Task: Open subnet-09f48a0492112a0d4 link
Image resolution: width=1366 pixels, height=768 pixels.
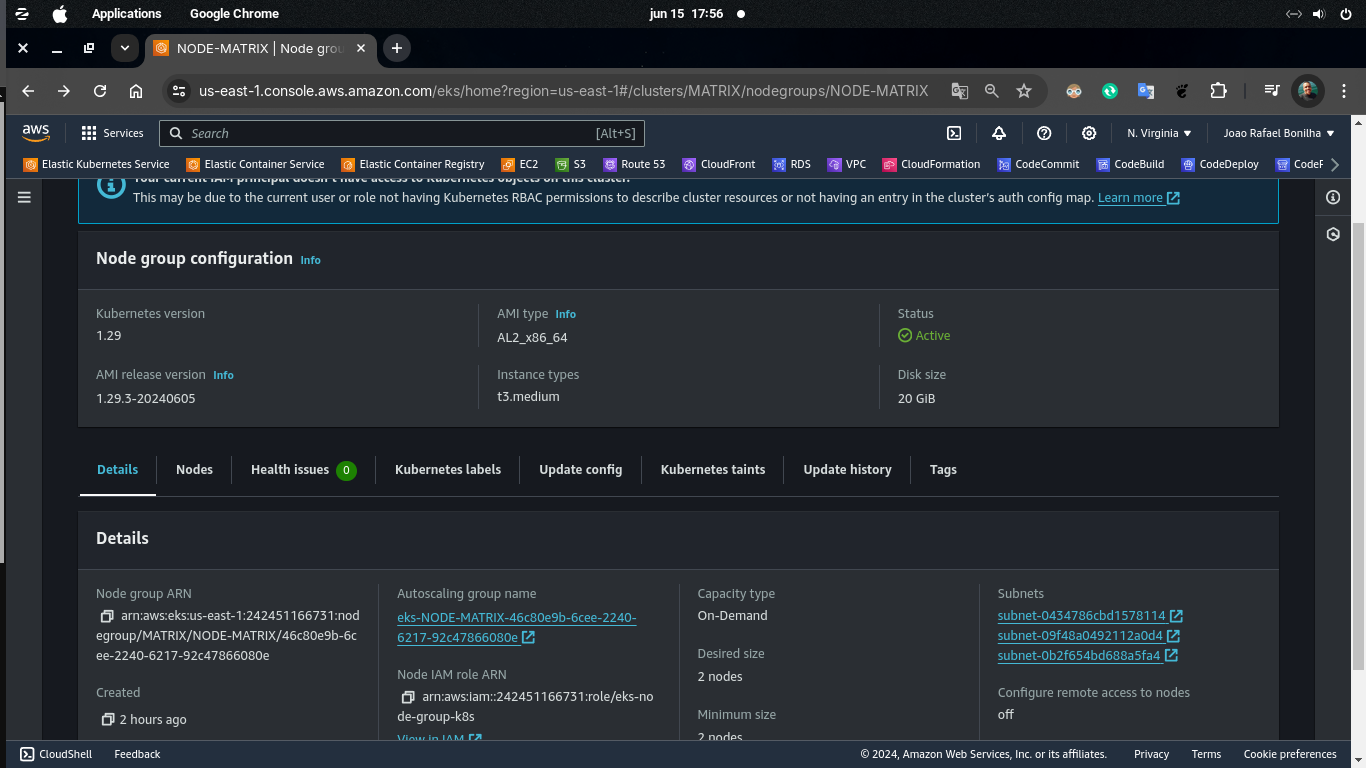Action: 1089,636
